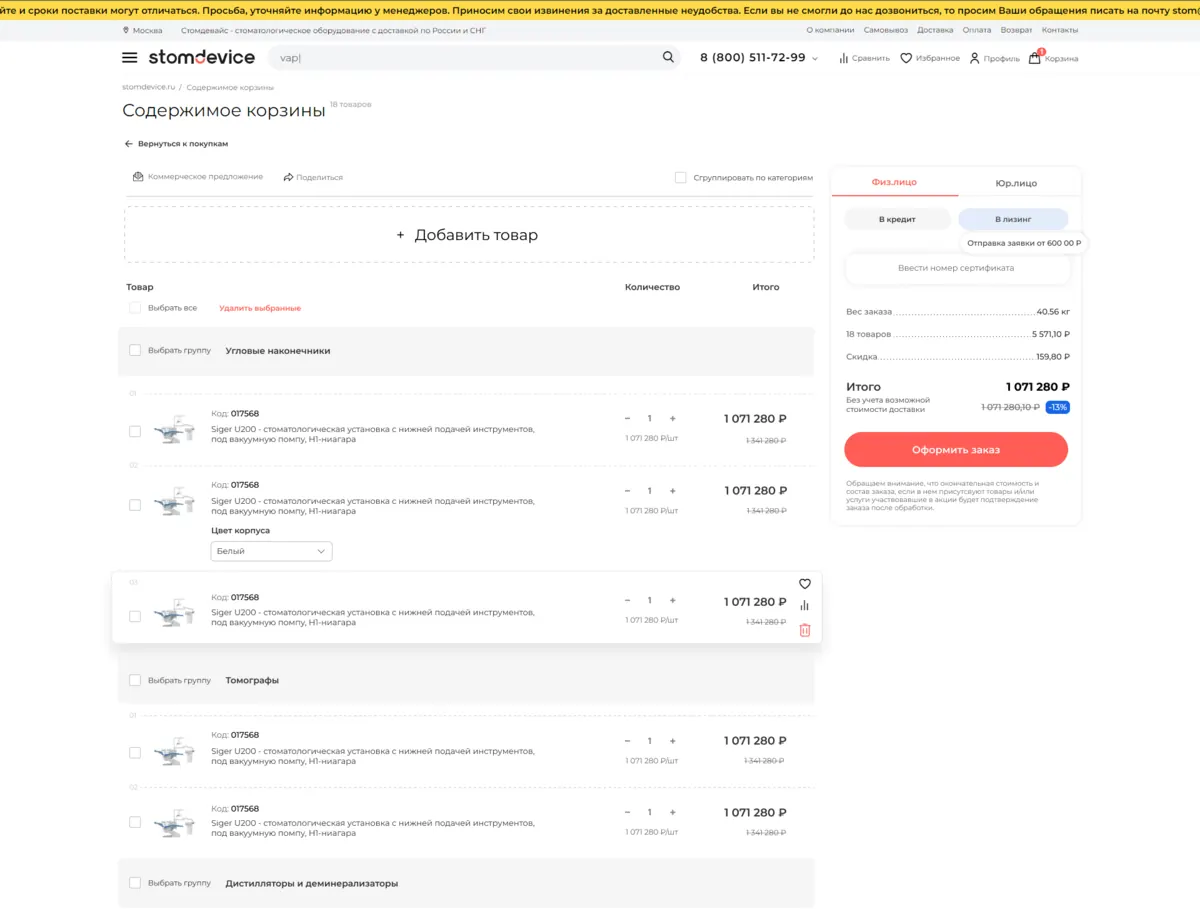Increase quantity of item with Цвет корпуса
Image resolution: width=1200 pixels, height=909 pixels.
(x=673, y=491)
